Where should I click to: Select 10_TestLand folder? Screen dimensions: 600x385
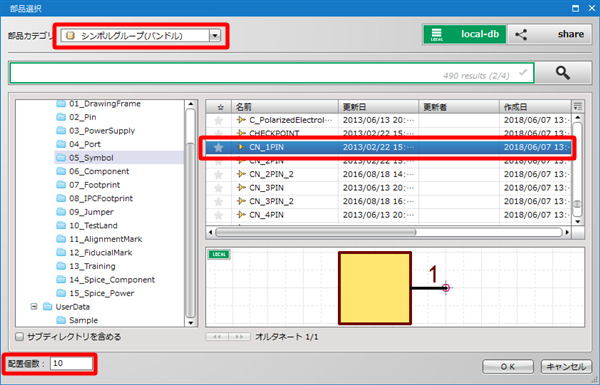(x=87, y=225)
